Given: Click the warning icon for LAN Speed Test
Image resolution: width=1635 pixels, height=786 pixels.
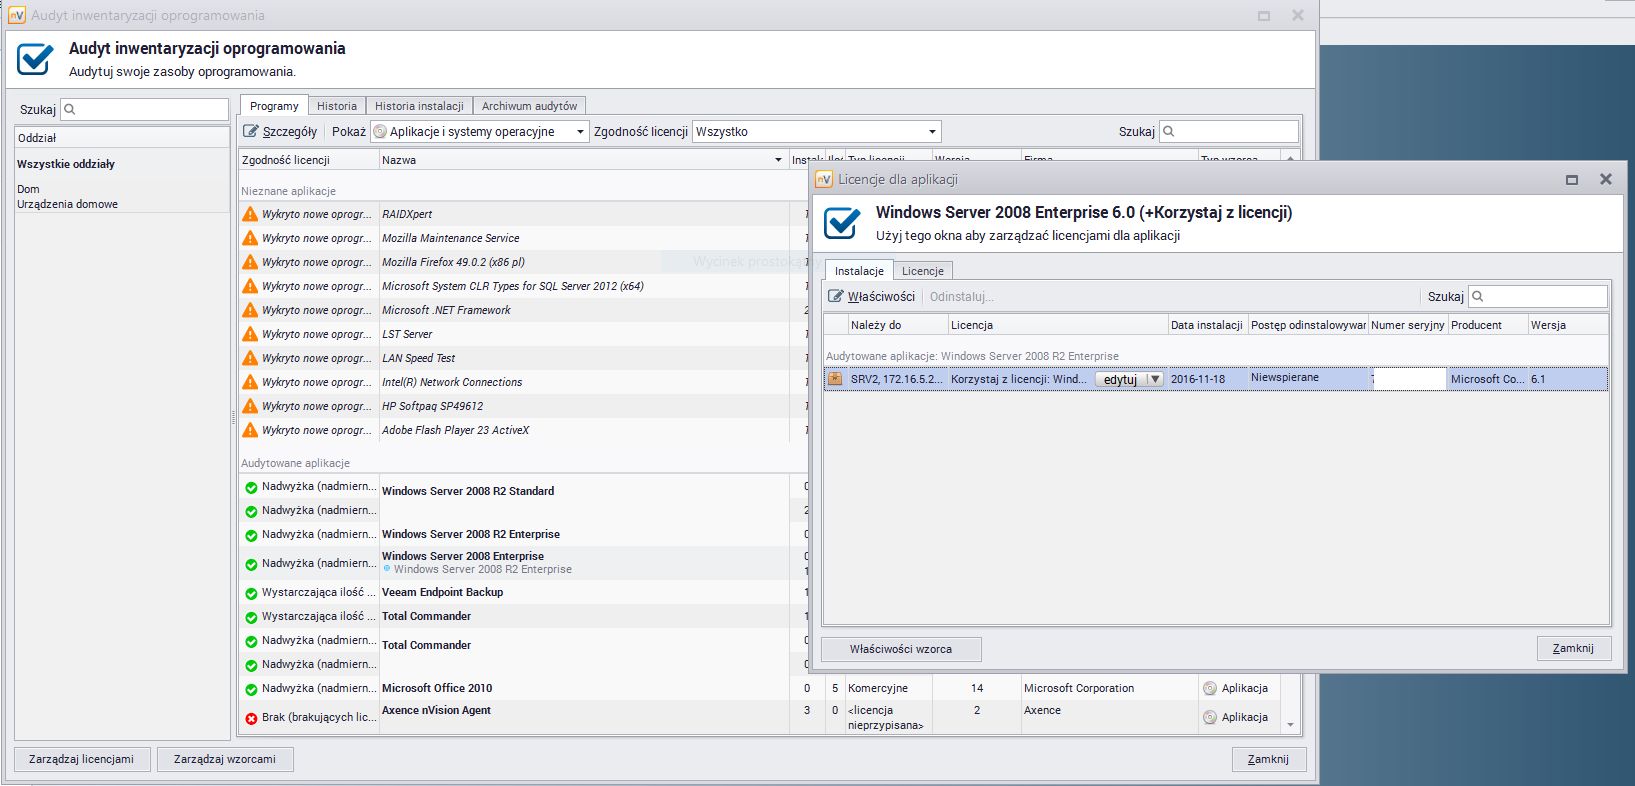Looking at the screenshot, I should pos(250,358).
